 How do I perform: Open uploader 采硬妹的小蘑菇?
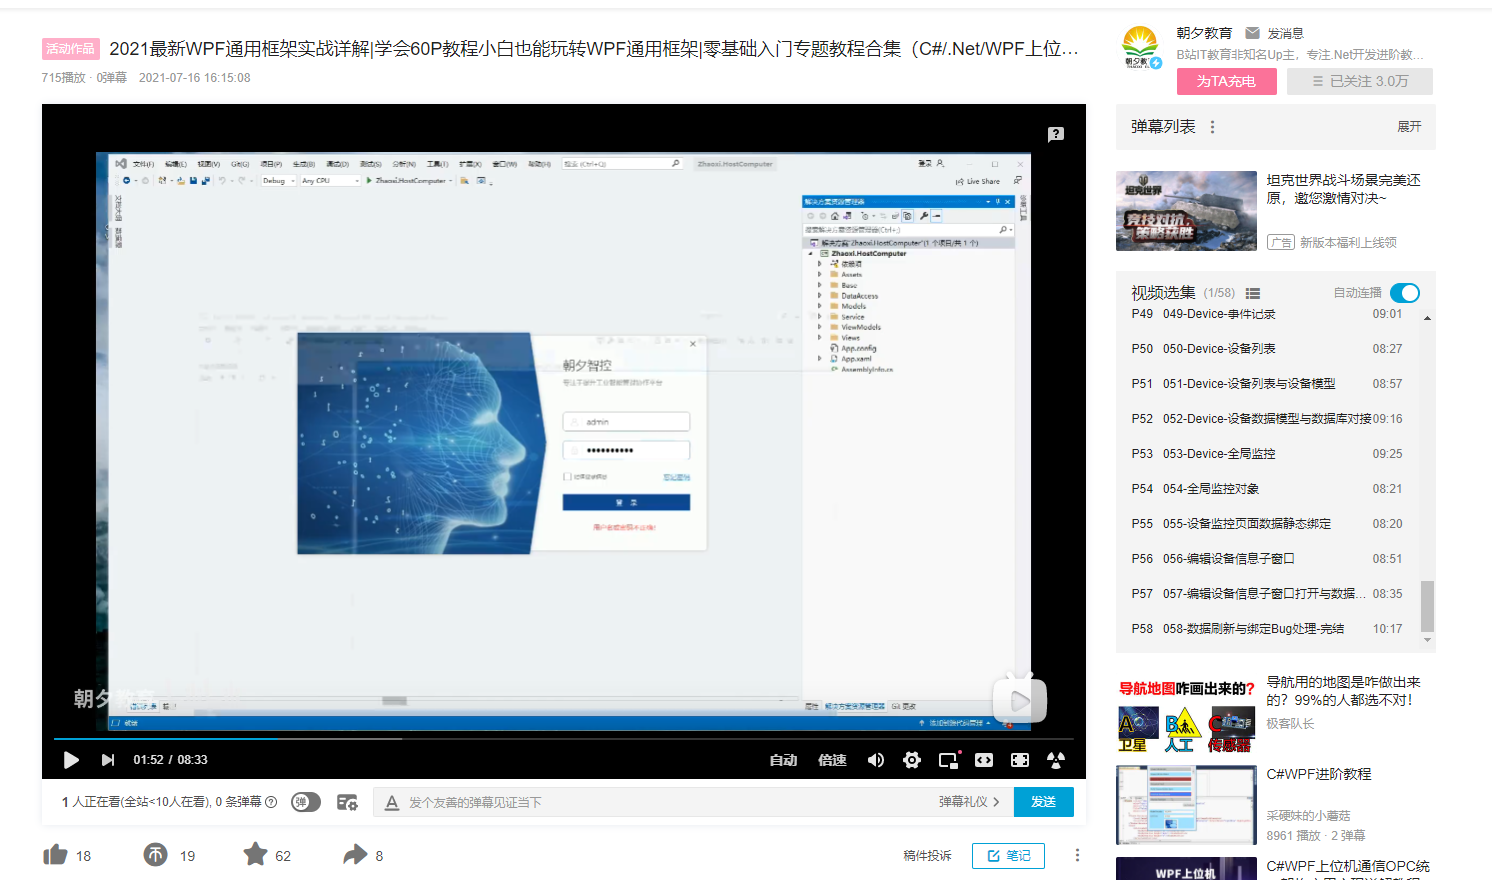(1308, 815)
